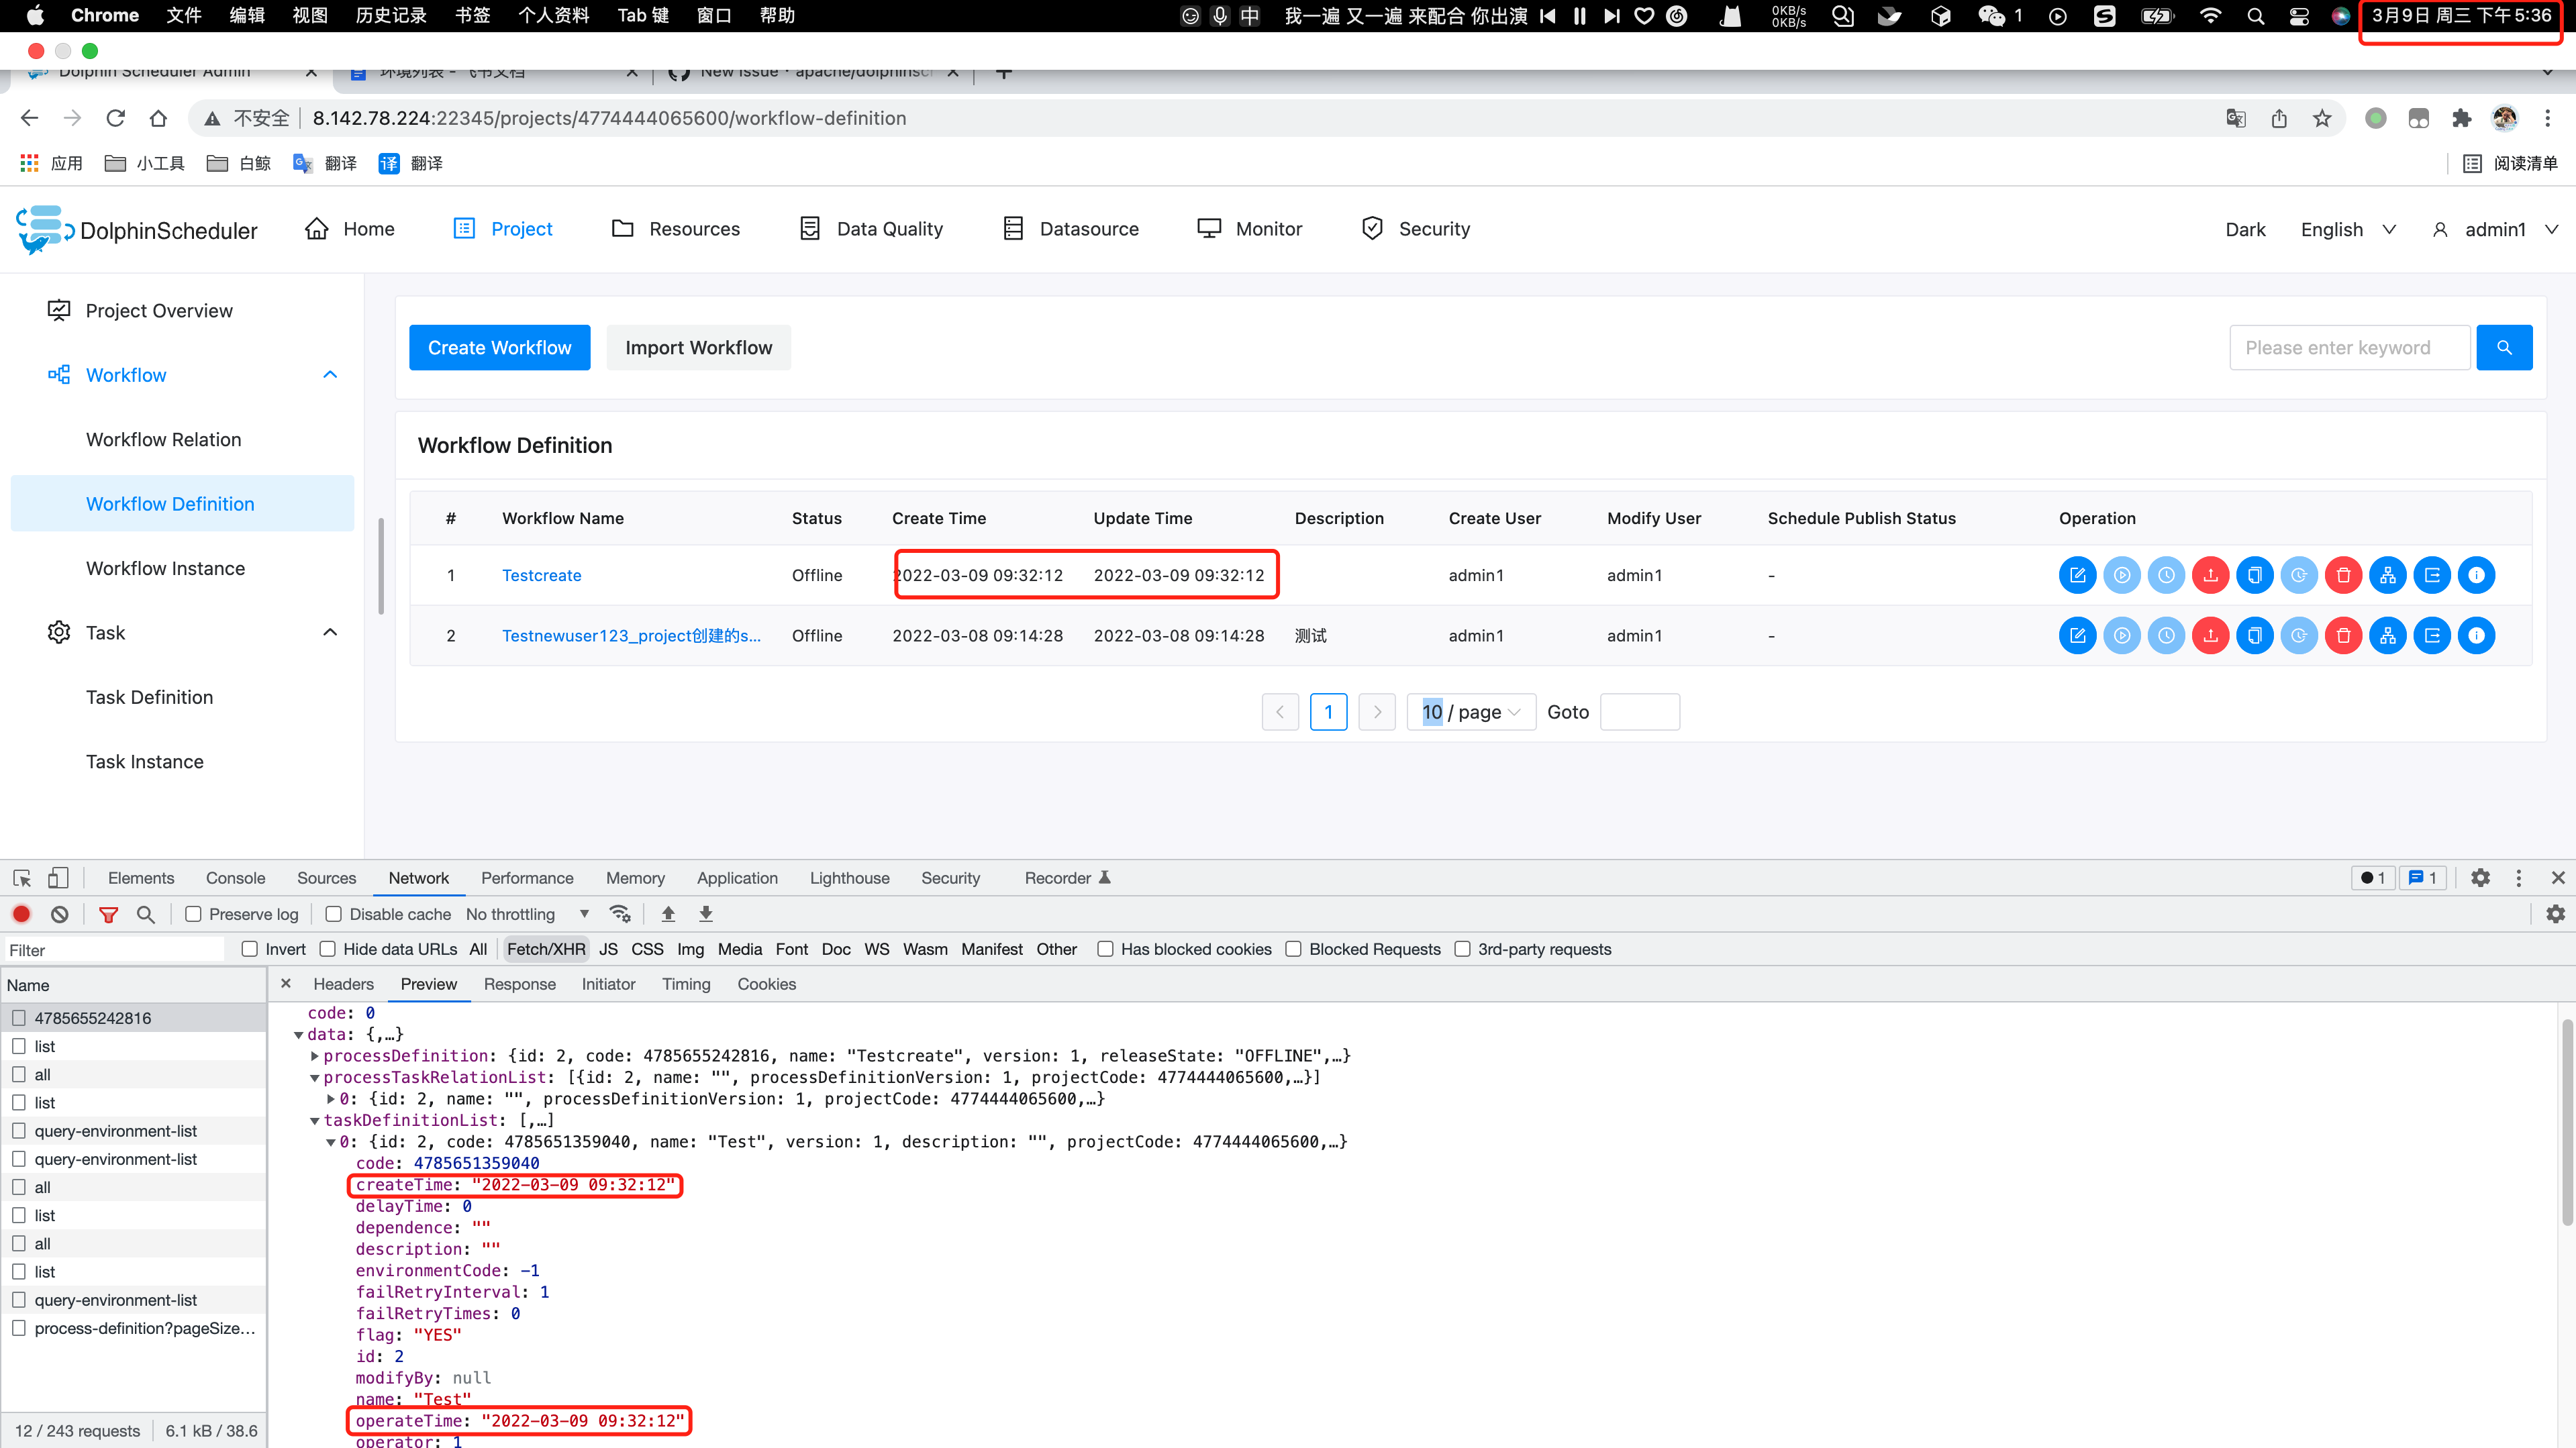Toggle the Hide data URLs checkbox
Screen dimensions: 2576x1448
(x=328, y=948)
